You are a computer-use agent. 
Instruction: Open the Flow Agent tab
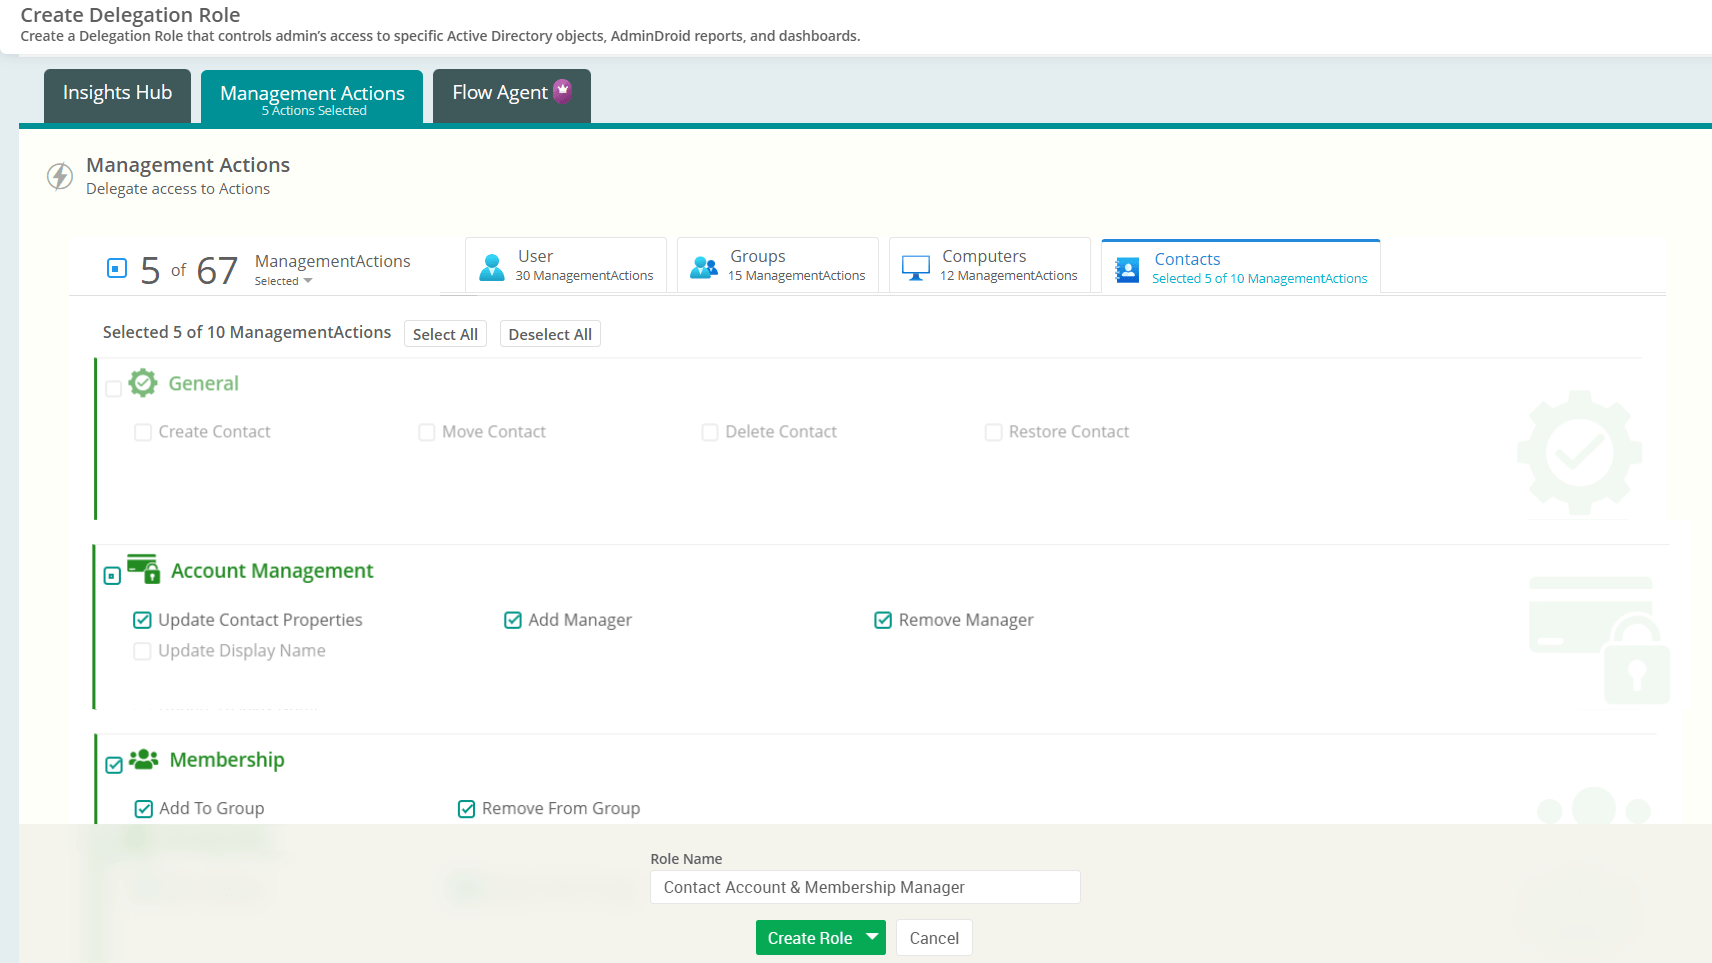point(512,96)
